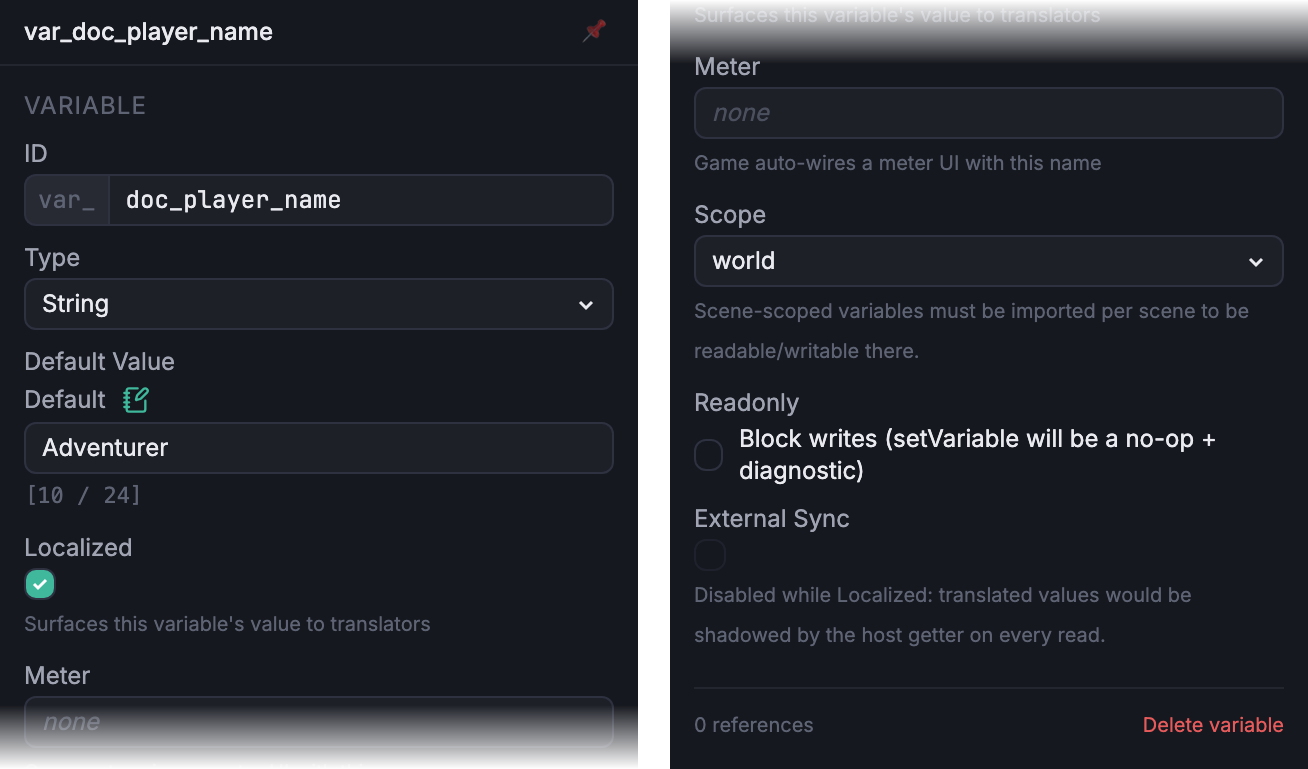Click the Delete variable link
The height and width of the screenshot is (769, 1308).
(1213, 725)
